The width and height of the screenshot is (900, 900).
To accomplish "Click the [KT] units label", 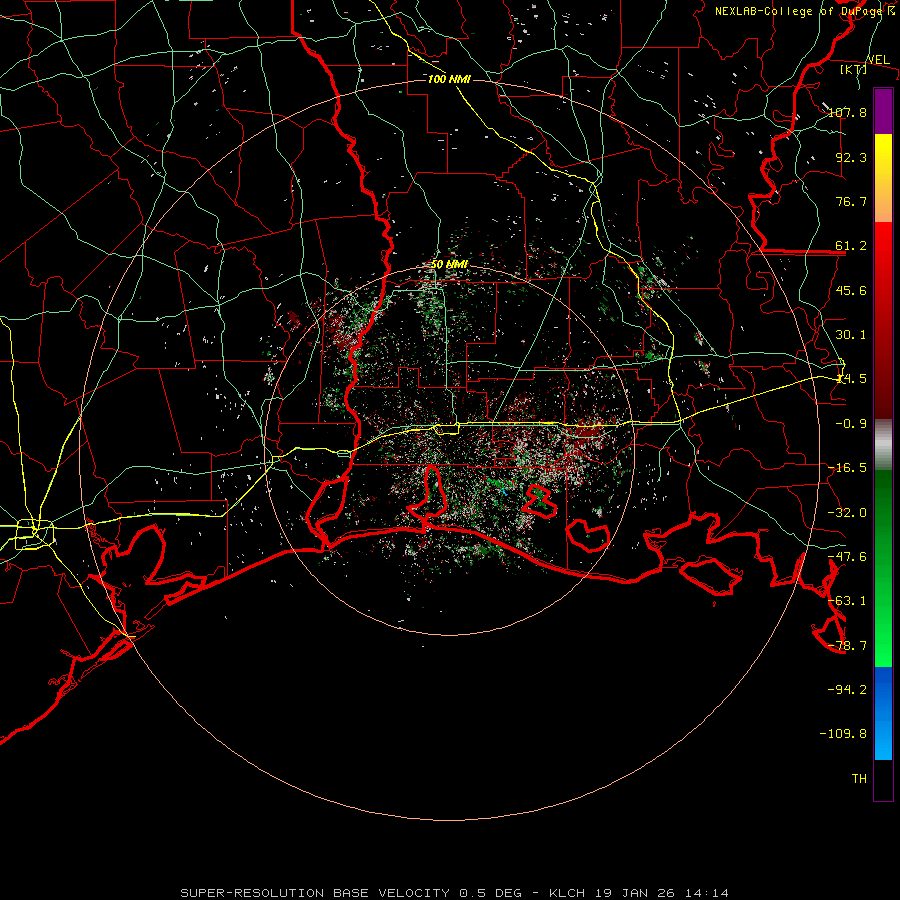I will point(853,69).
